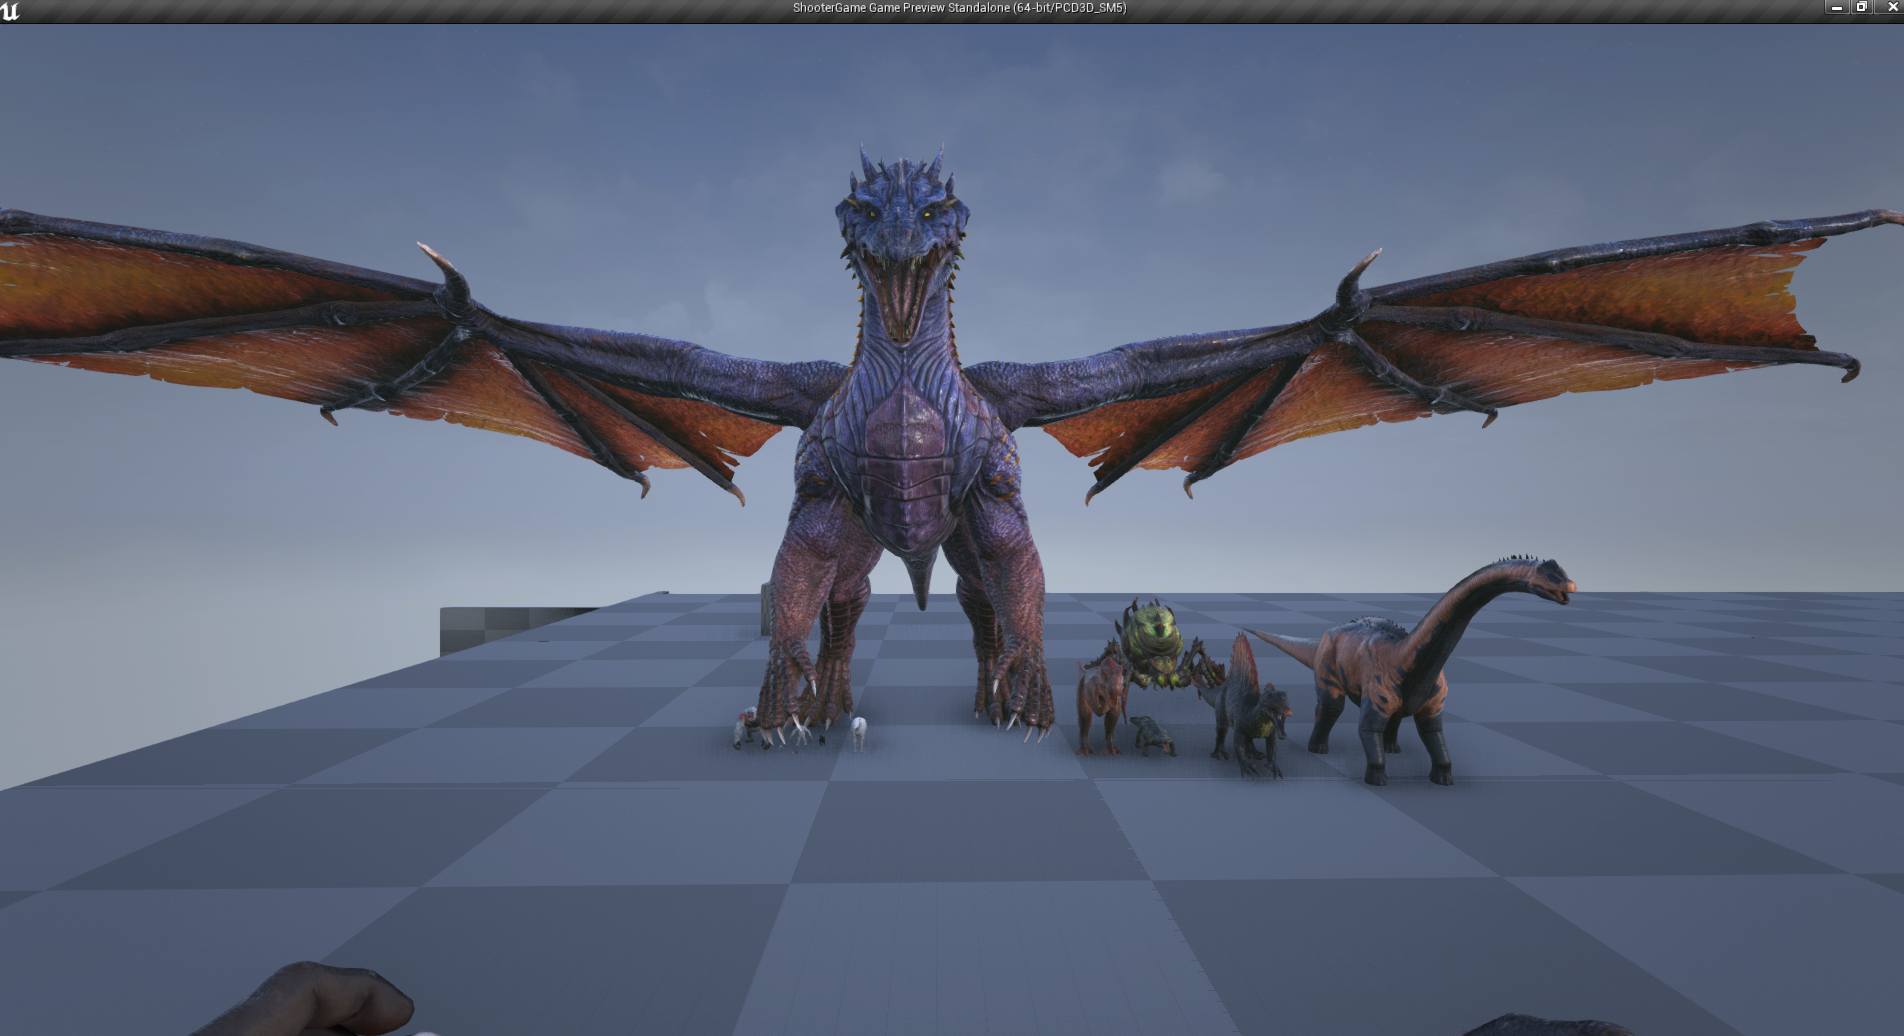
Task: Minimize the ShooterGame preview window
Action: [1837, 7]
